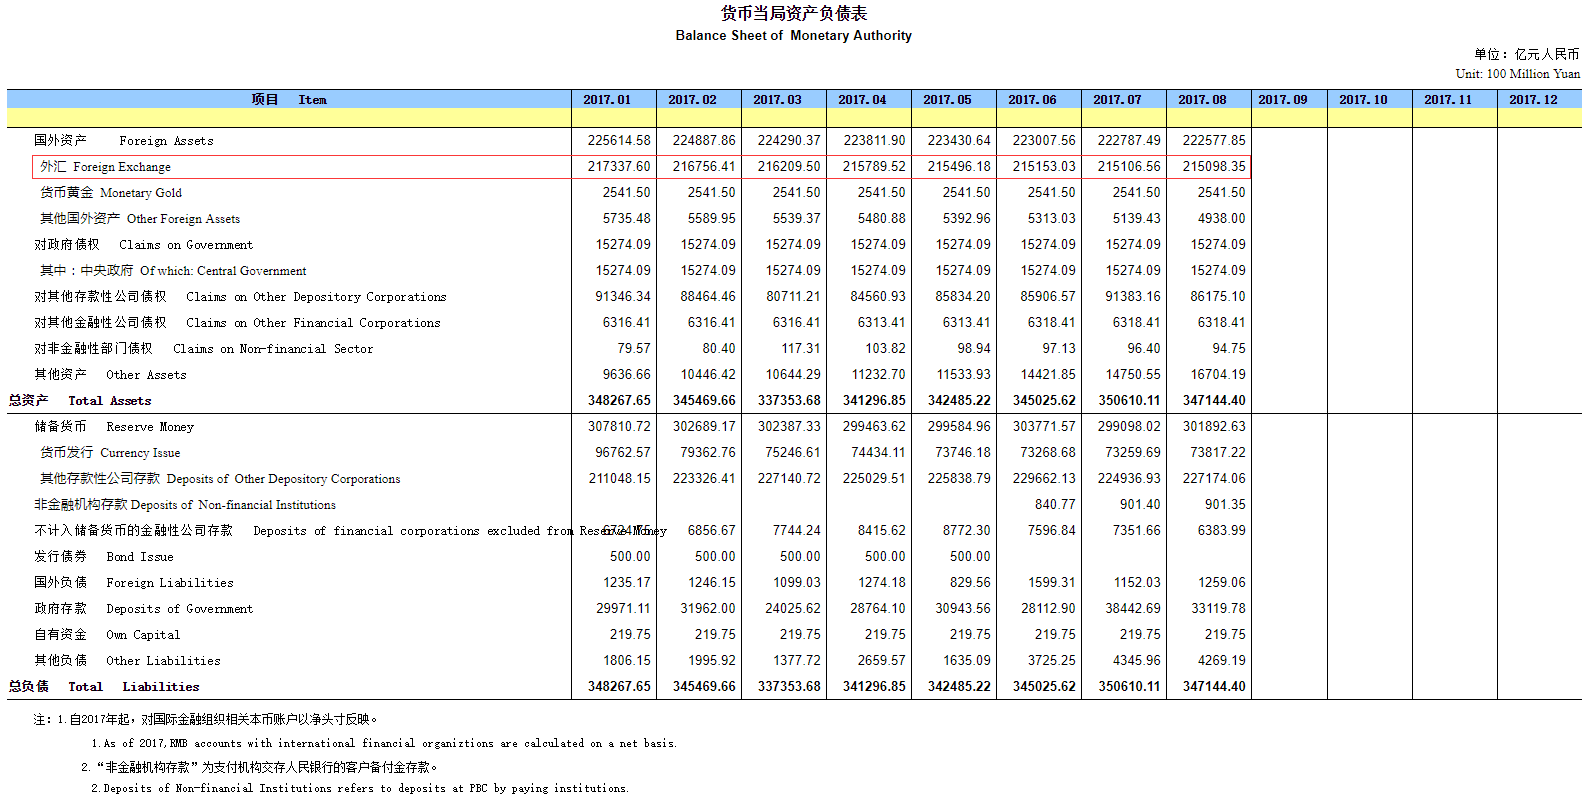Click the Bond Issue row label
Image resolution: width=1583 pixels, height=800 pixels.
104,557
